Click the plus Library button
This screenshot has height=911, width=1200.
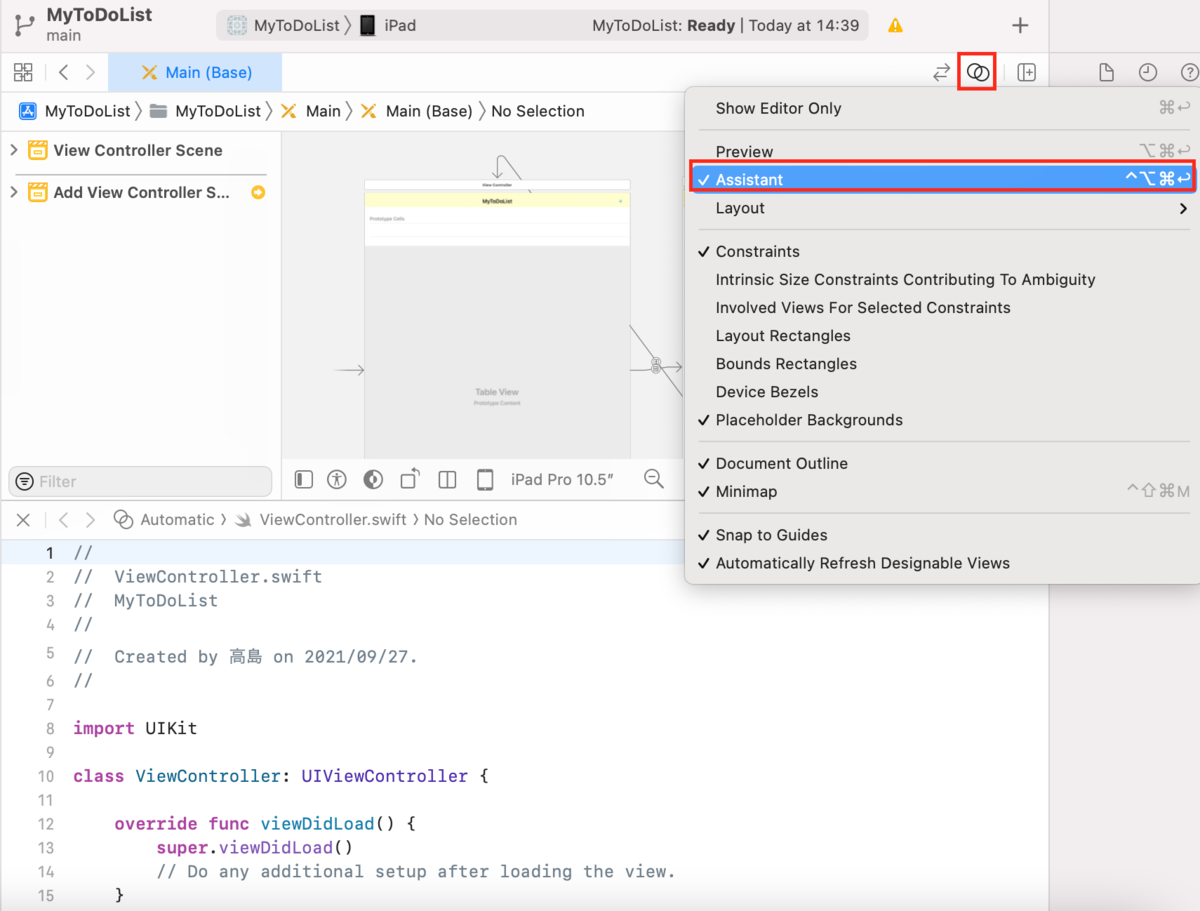[1020, 26]
